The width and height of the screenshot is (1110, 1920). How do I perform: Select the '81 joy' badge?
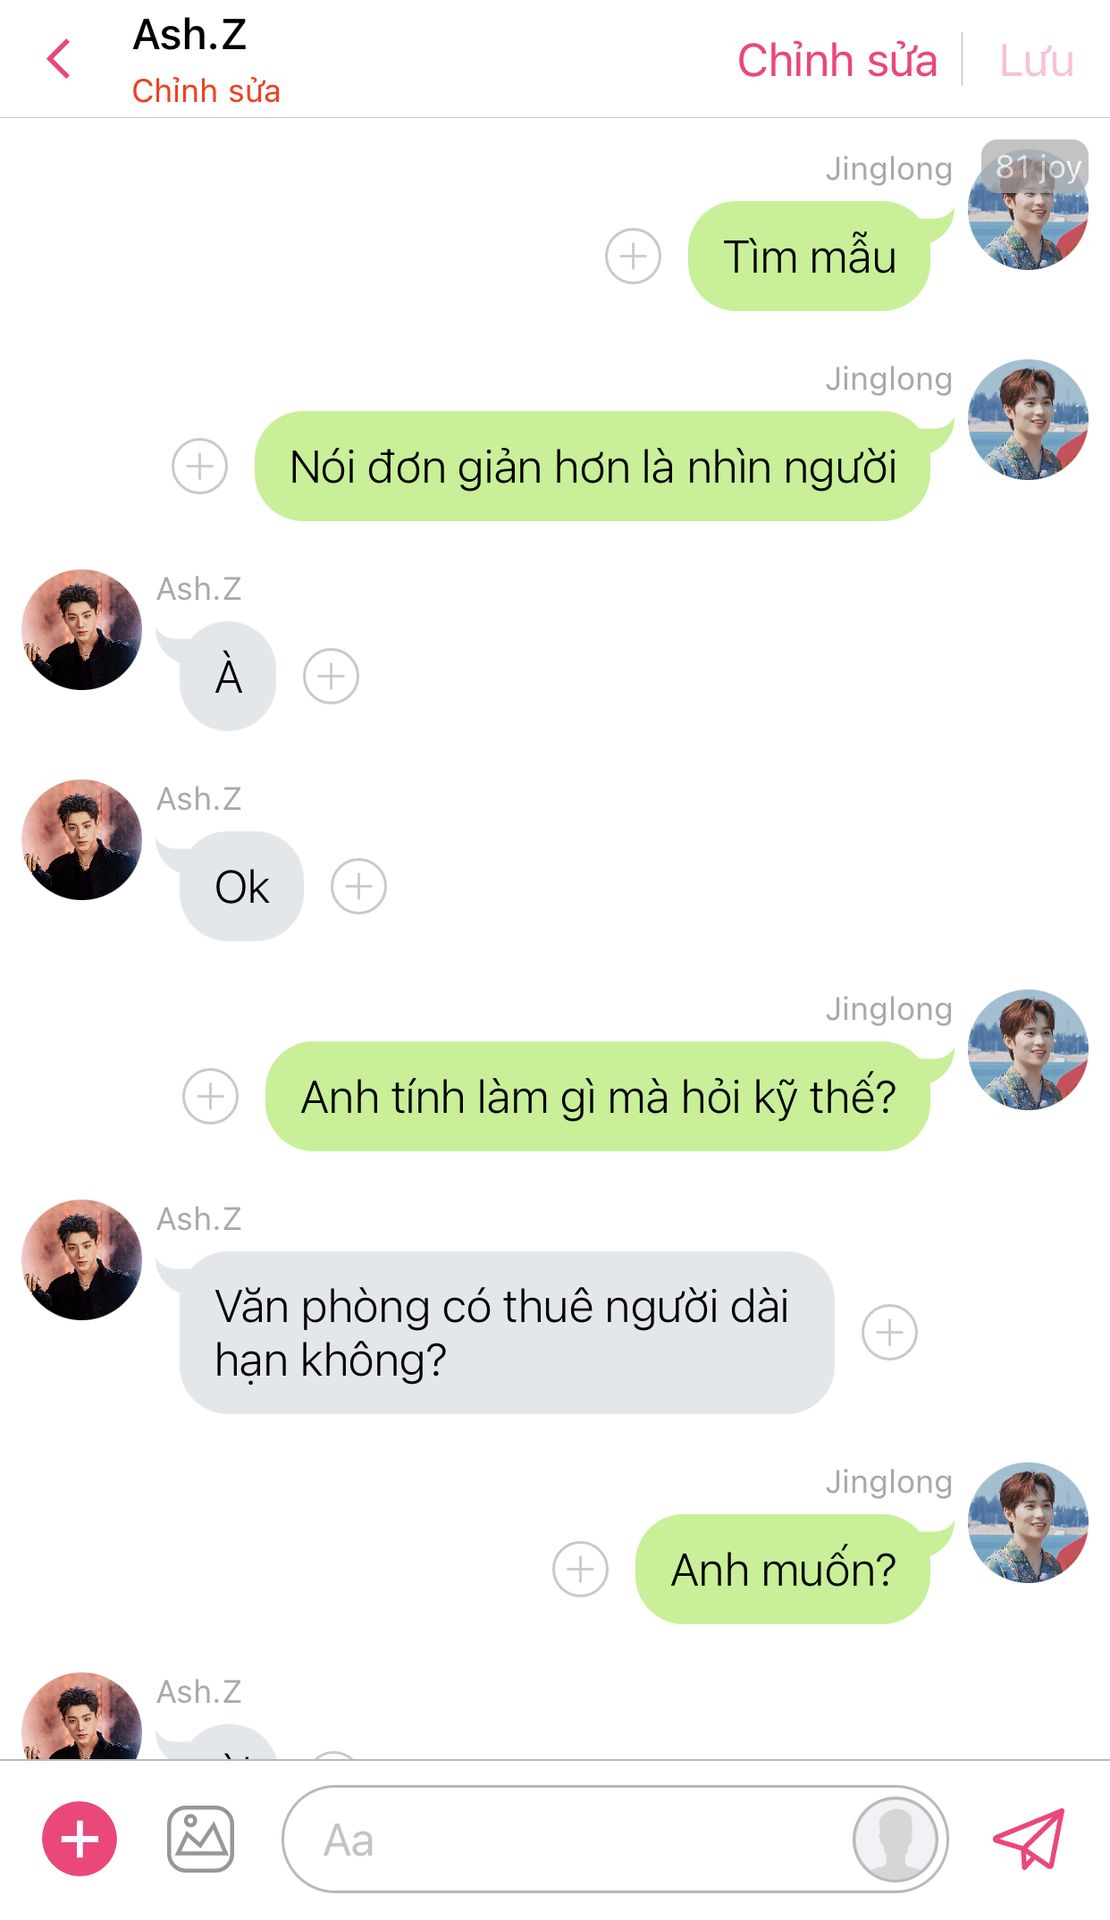click(1035, 165)
